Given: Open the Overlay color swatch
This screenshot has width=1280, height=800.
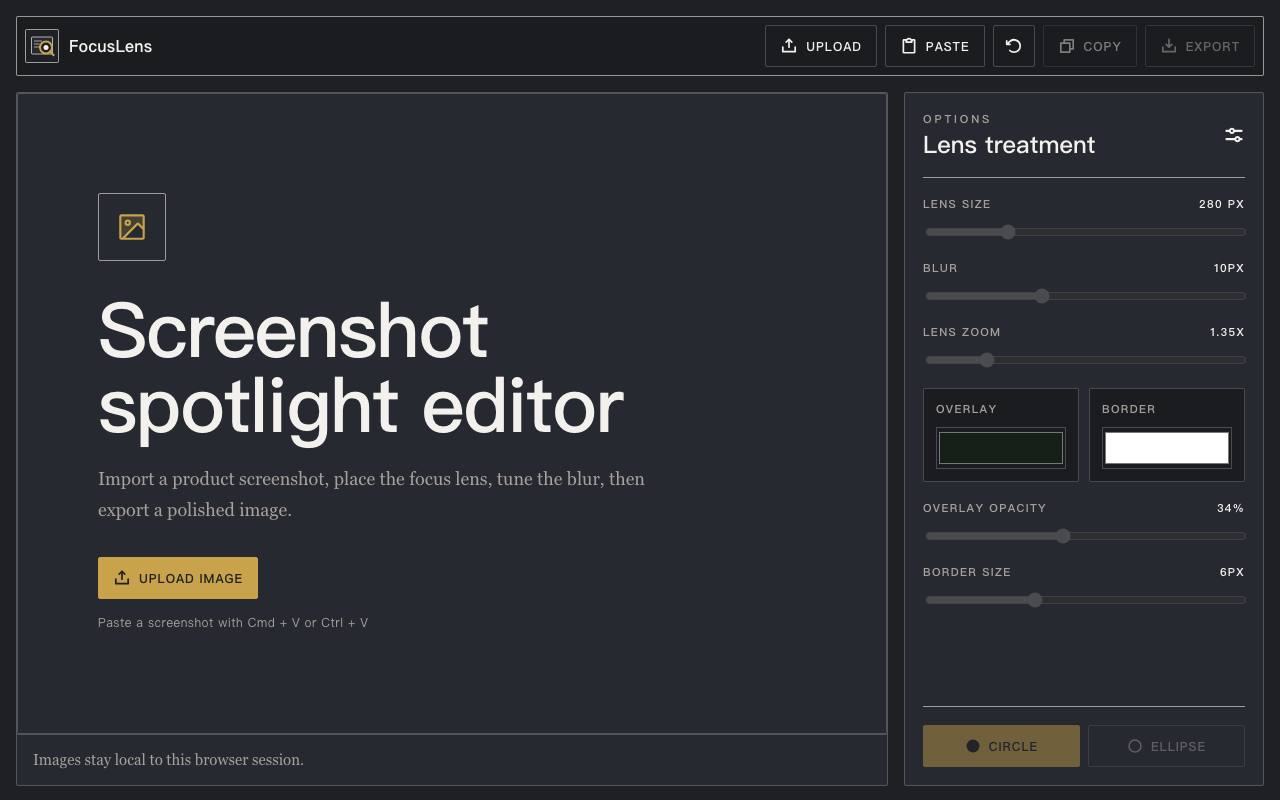Looking at the screenshot, I should pos(1001,448).
